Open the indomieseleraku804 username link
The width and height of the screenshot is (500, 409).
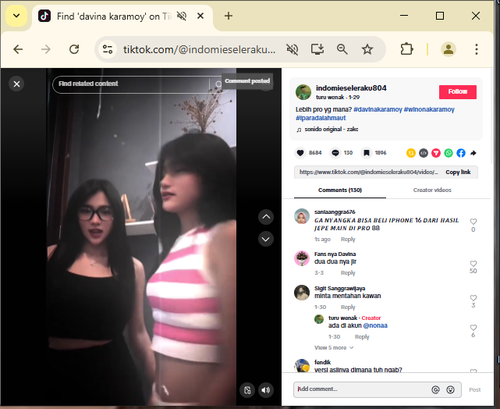point(351,88)
